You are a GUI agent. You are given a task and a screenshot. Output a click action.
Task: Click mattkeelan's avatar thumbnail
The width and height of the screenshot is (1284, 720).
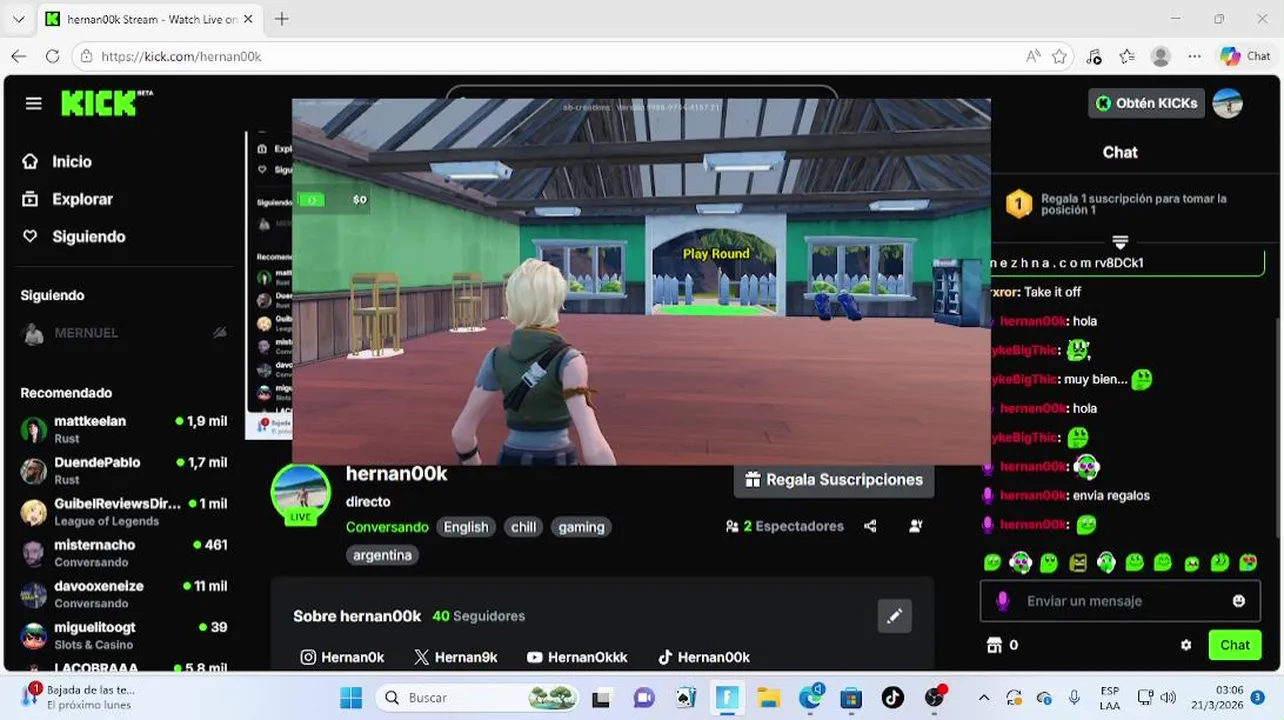pos(34,430)
